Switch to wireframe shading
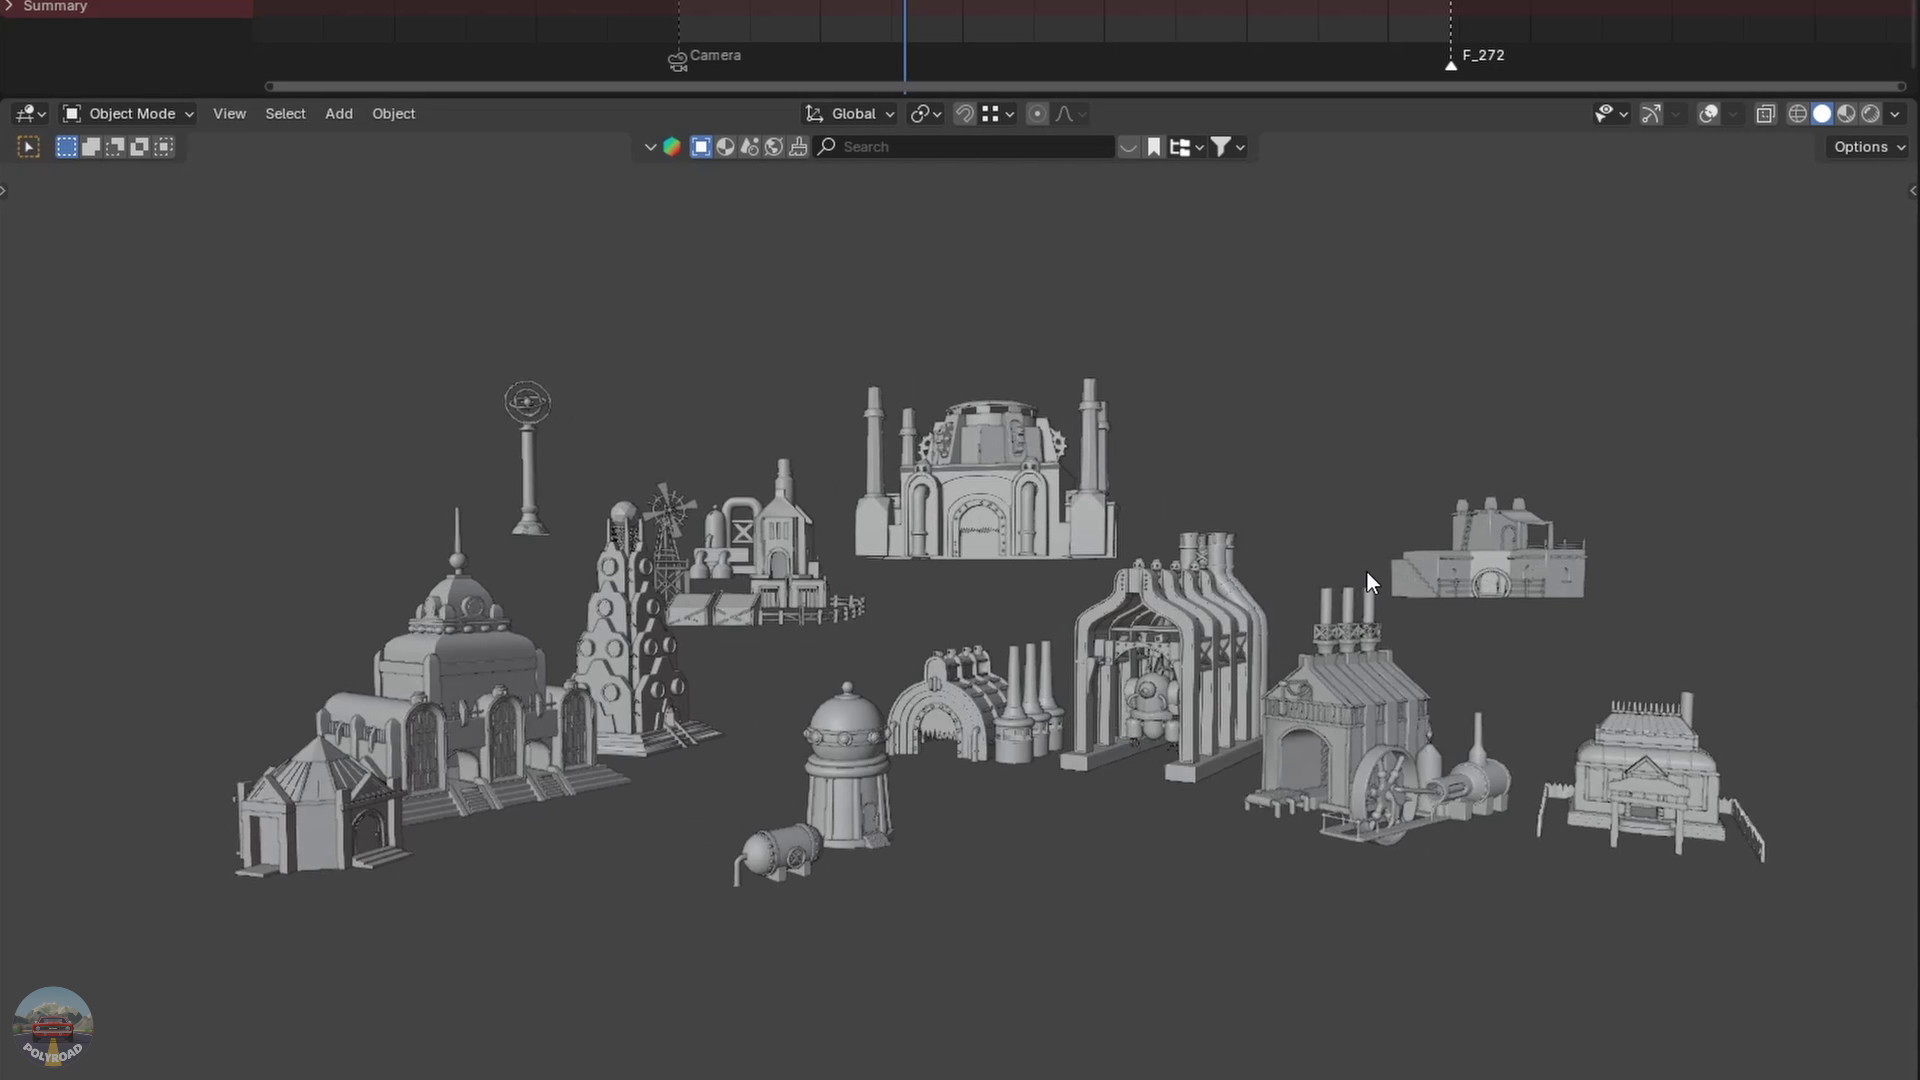Viewport: 1920px width, 1080px height. [x=1798, y=114]
